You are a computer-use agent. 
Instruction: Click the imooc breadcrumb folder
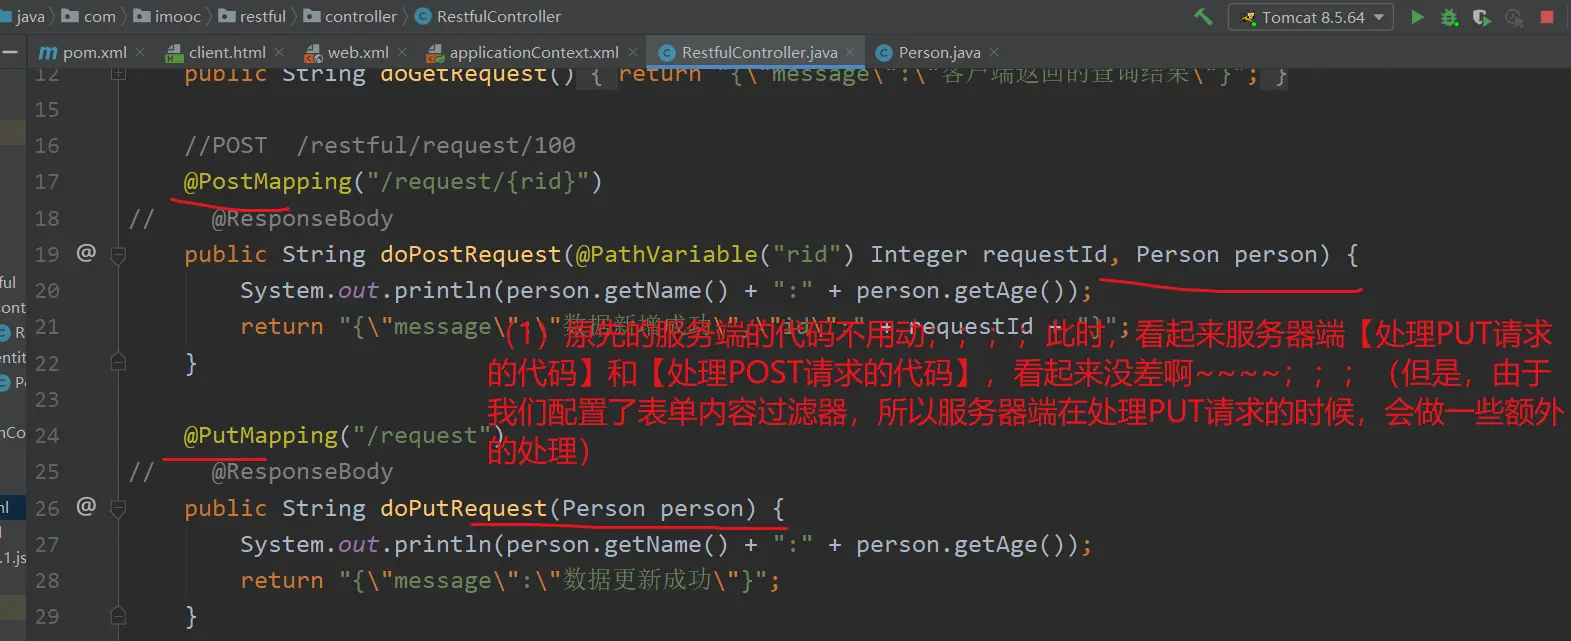click(x=167, y=16)
